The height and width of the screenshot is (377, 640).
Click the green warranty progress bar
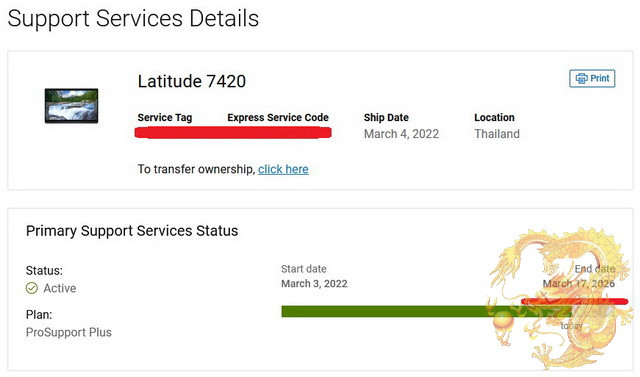[426, 311]
